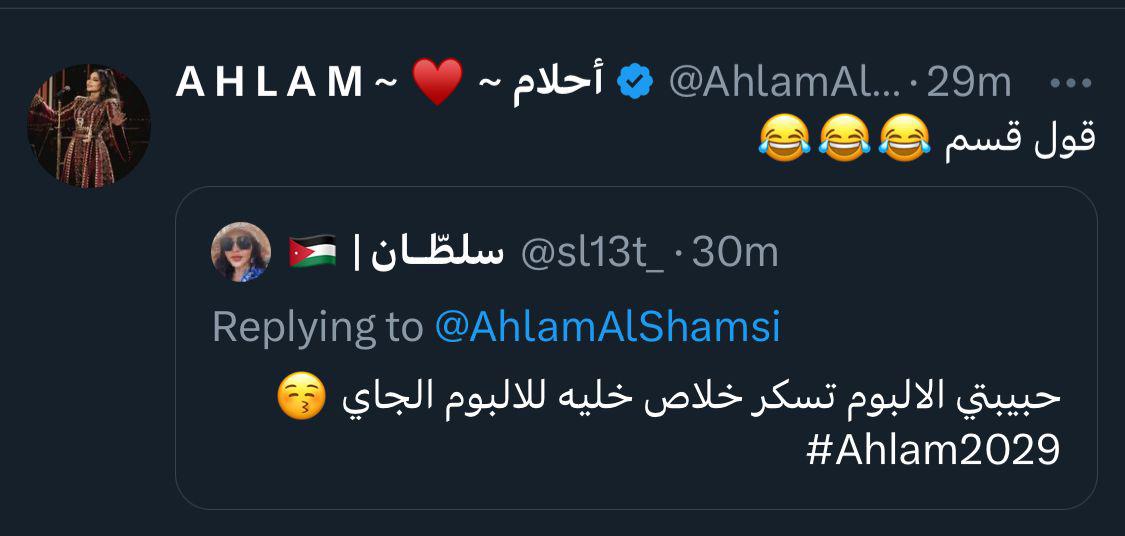Click the leftmost laughing-crying emoji
This screenshot has width=1125, height=536.
pyautogui.click(x=784, y=138)
